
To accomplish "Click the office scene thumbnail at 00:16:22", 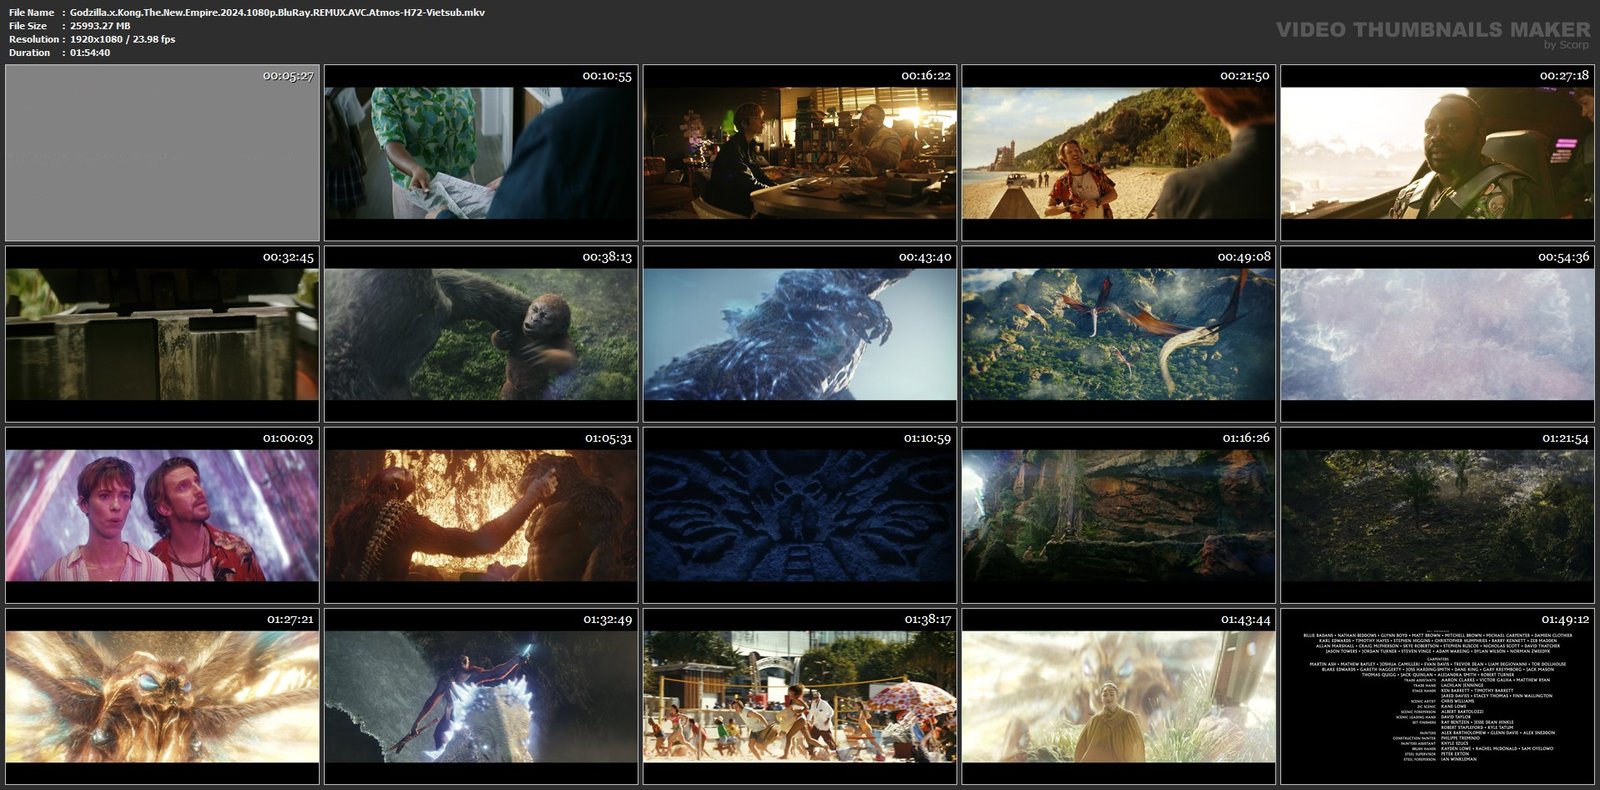I will click(800, 153).
